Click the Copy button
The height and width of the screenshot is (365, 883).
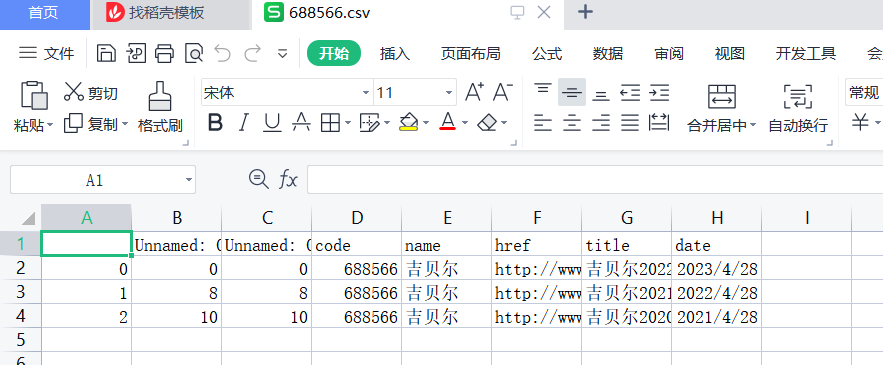pyautogui.click(x=90, y=123)
